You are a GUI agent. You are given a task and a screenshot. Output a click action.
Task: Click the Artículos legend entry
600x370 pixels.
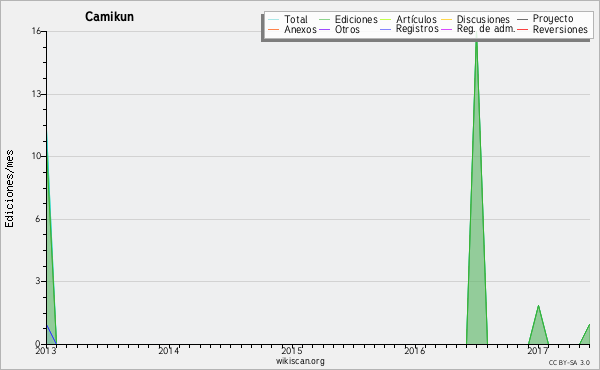click(x=408, y=19)
